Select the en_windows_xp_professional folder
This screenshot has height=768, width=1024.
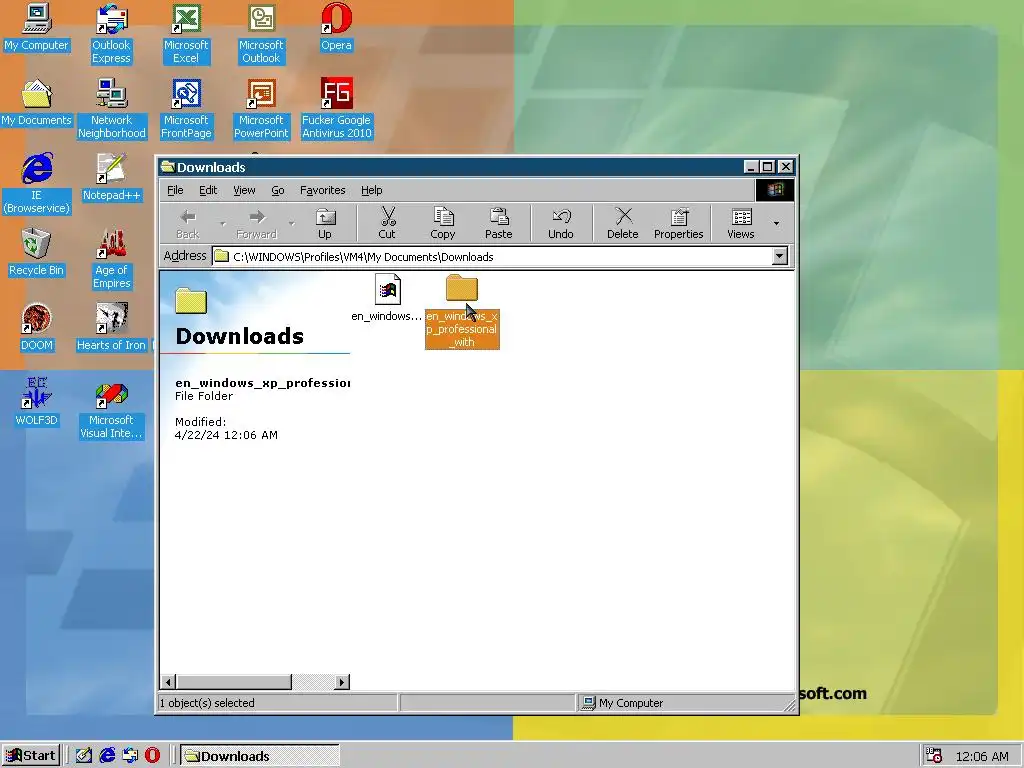click(462, 312)
